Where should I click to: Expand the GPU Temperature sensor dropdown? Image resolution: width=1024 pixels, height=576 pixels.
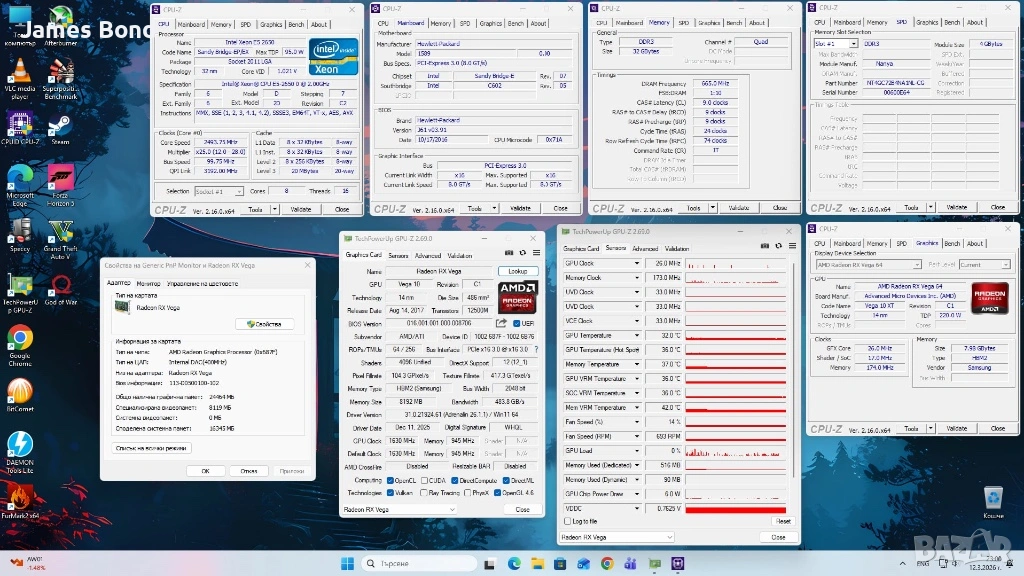[x=634, y=336]
